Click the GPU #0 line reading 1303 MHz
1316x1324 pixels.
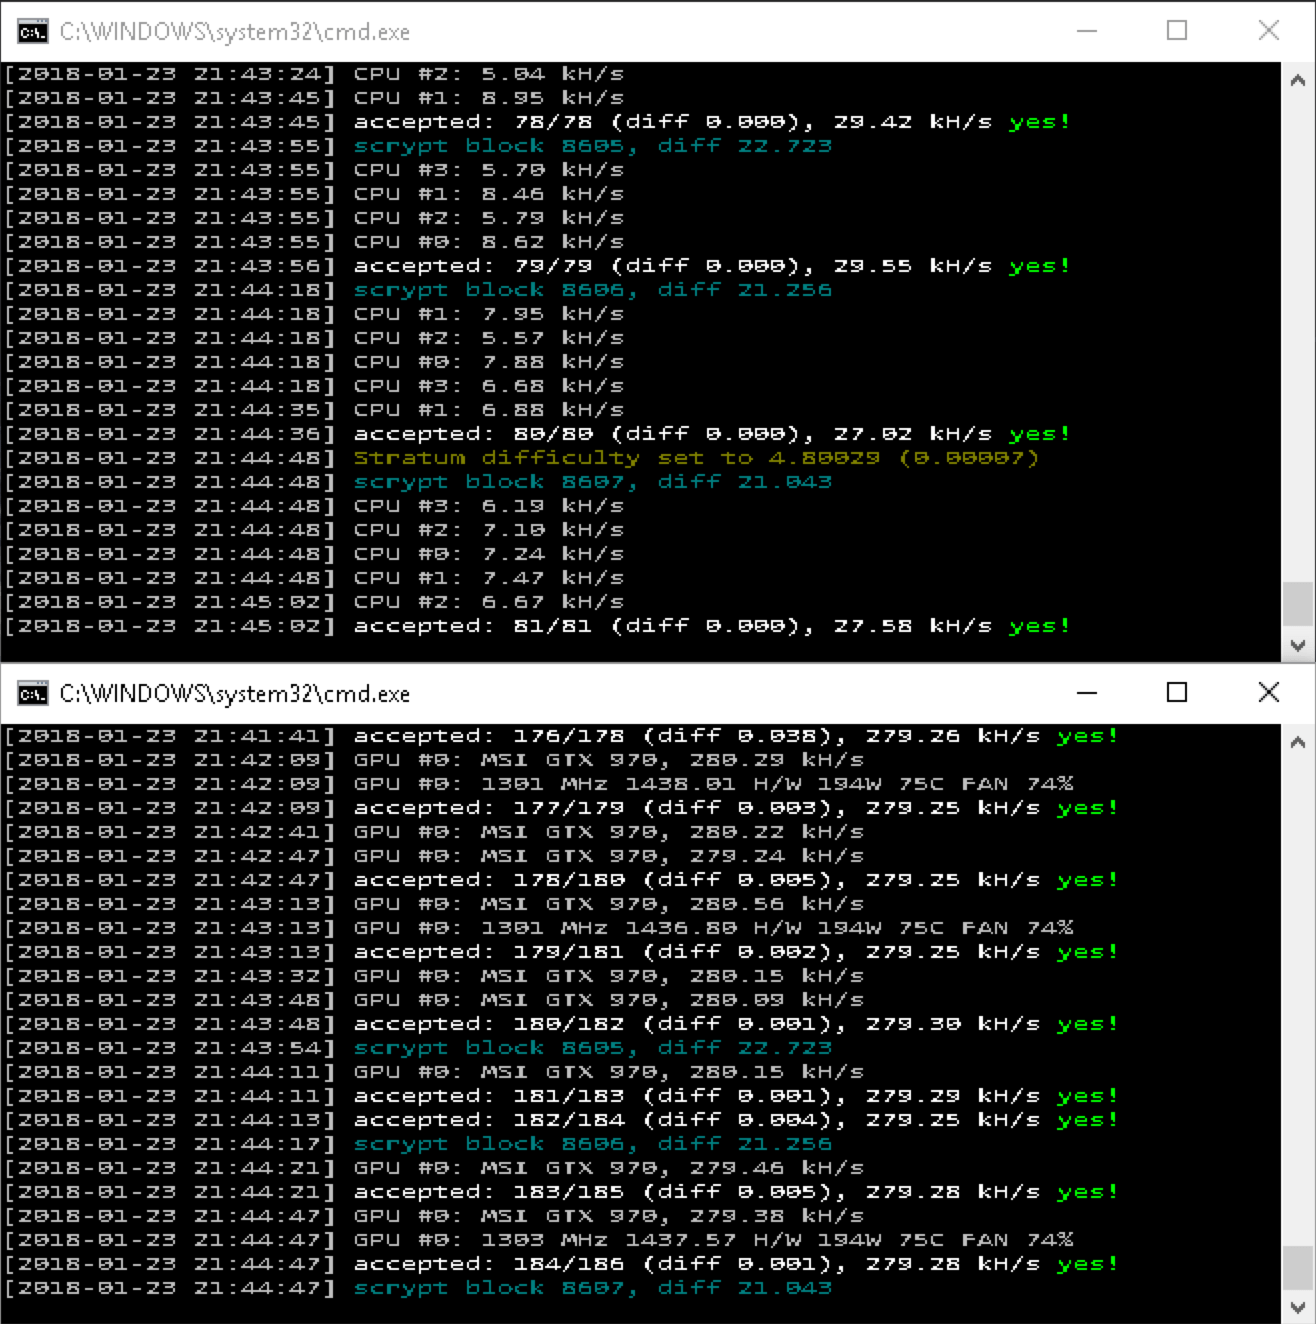[x=539, y=1240]
